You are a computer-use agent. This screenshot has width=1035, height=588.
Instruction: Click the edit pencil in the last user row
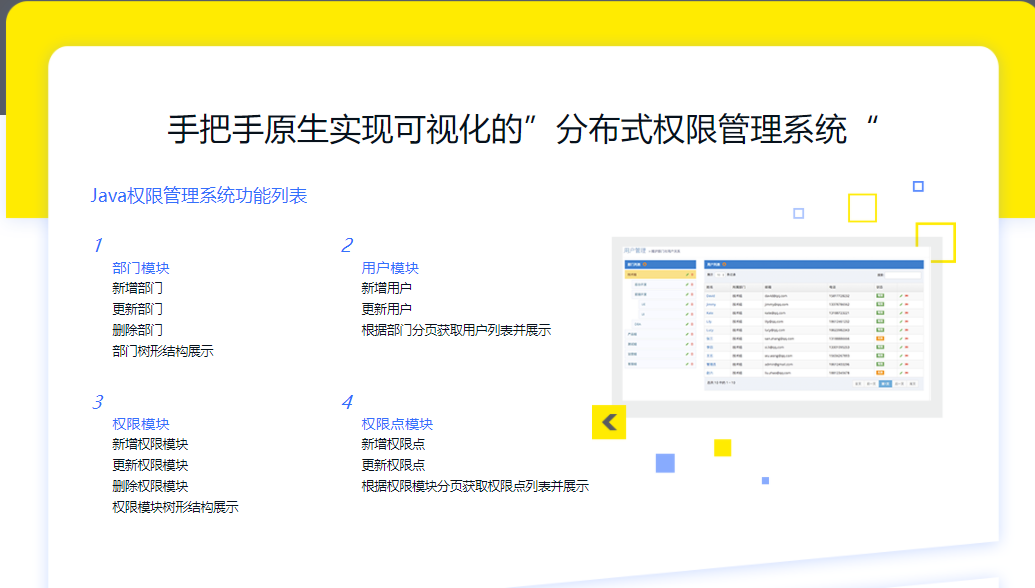pyautogui.click(x=901, y=372)
